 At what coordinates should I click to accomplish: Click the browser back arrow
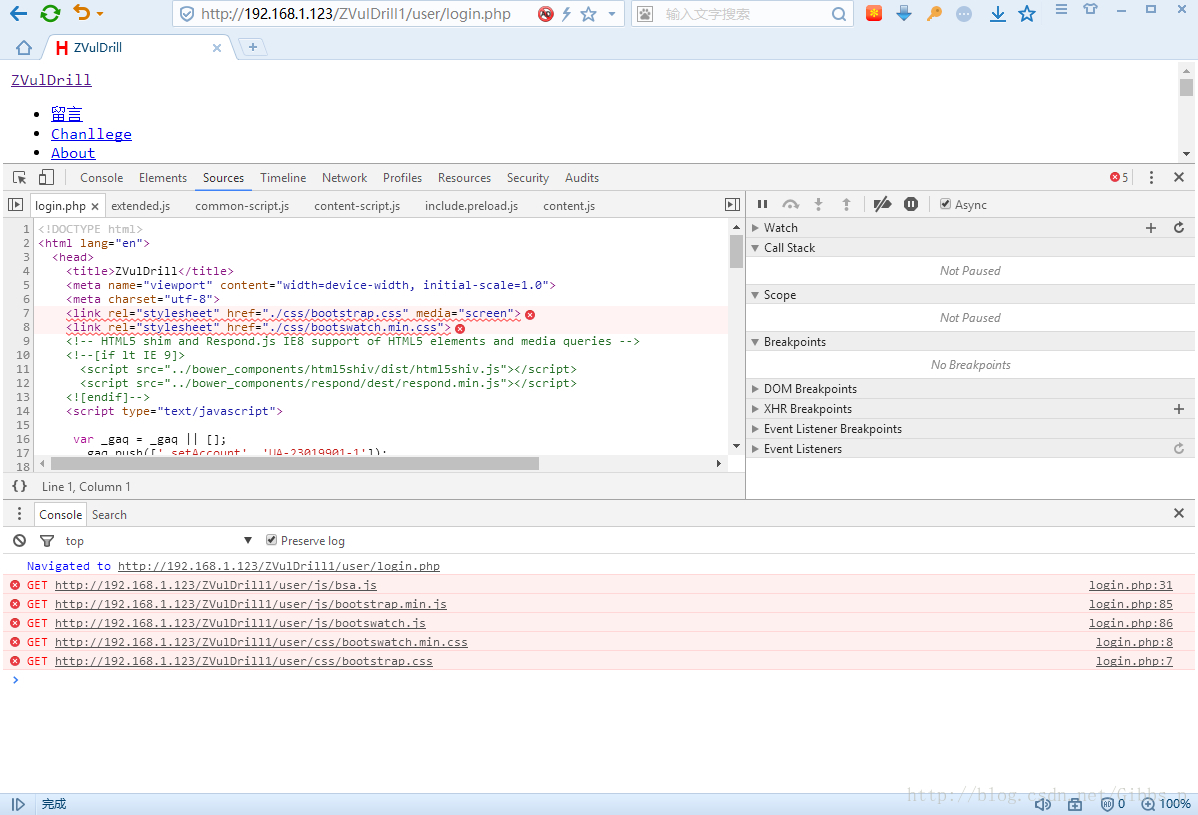[x=18, y=13]
